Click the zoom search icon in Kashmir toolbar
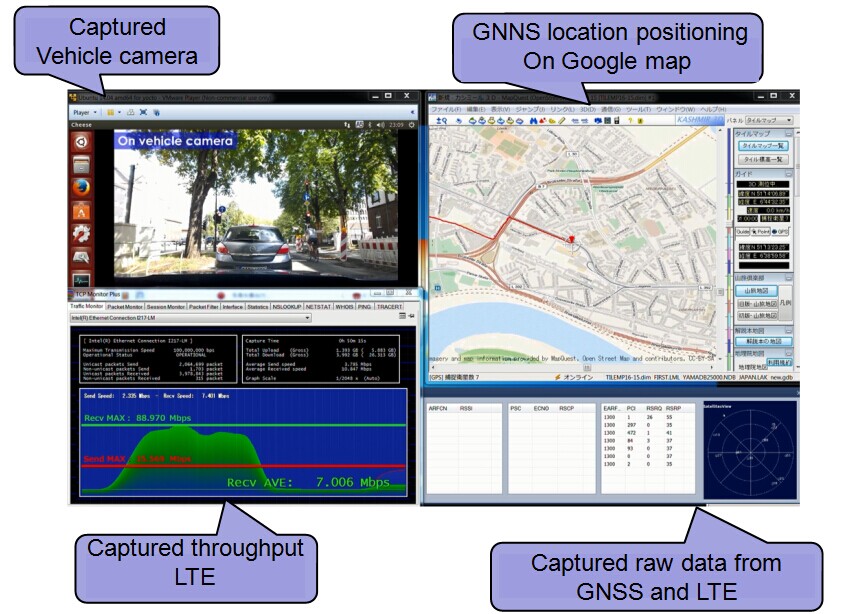 coord(442,120)
